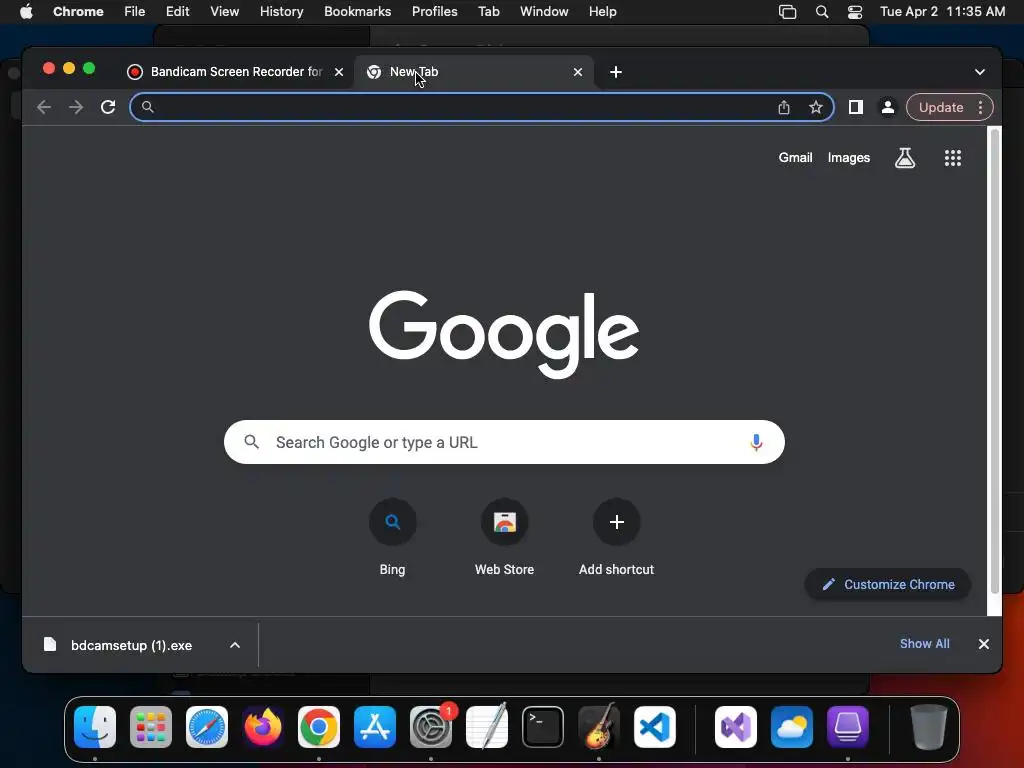Close the downloads bar
Image resolution: width=1024 pixels, height=768 pixels.
[x=984, y=644]
